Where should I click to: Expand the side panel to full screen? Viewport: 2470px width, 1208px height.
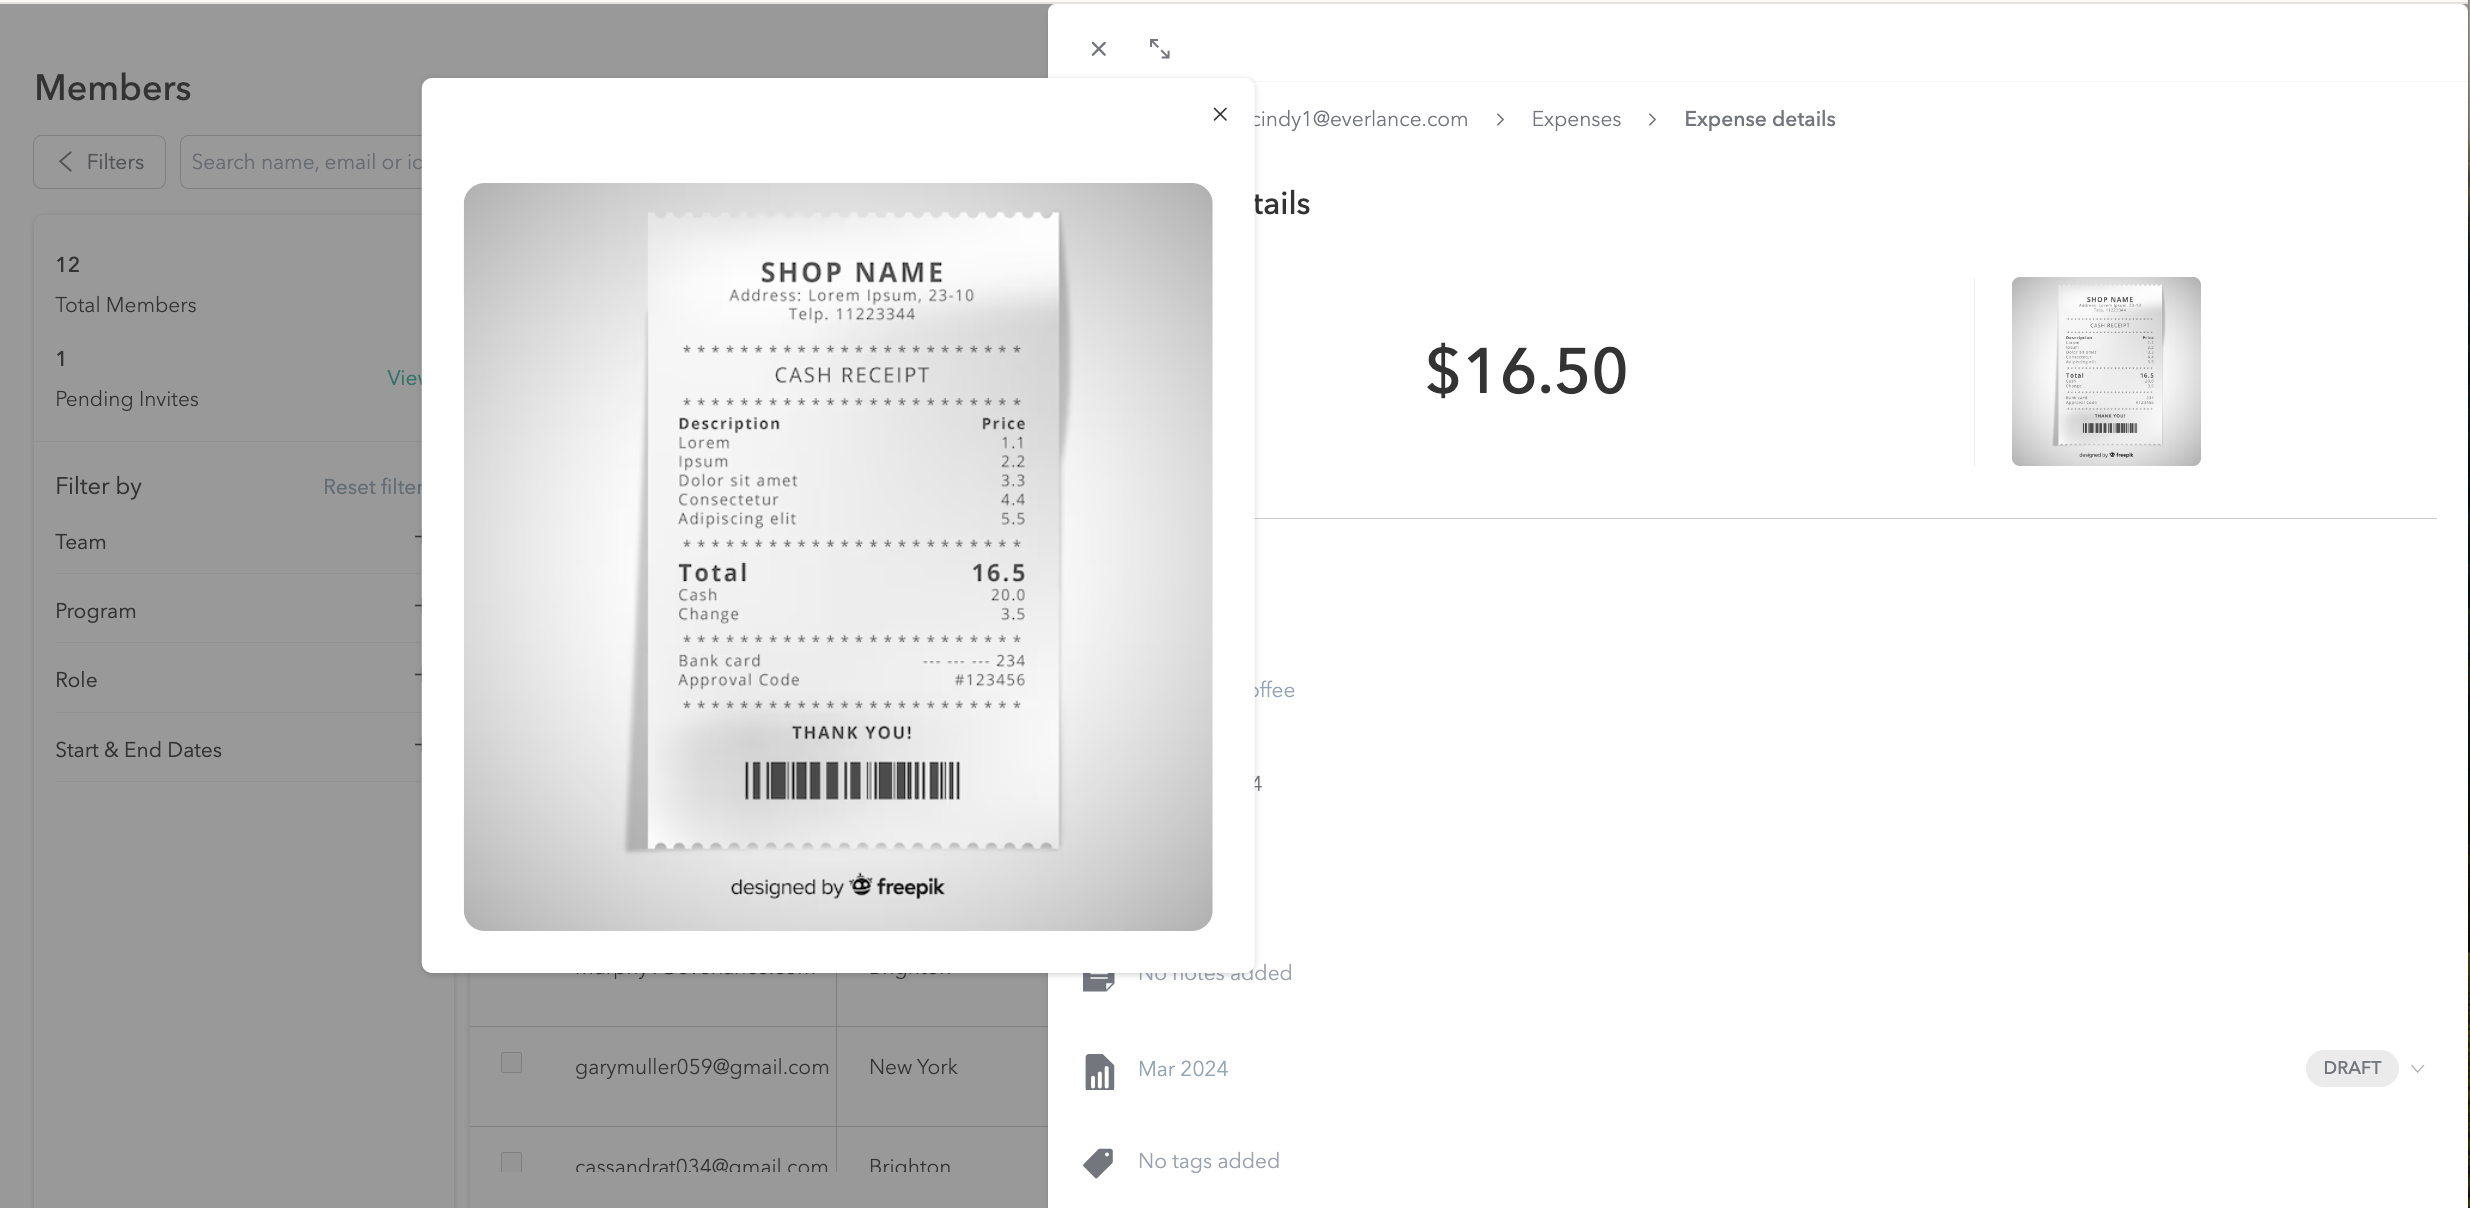coord(1159,49)
